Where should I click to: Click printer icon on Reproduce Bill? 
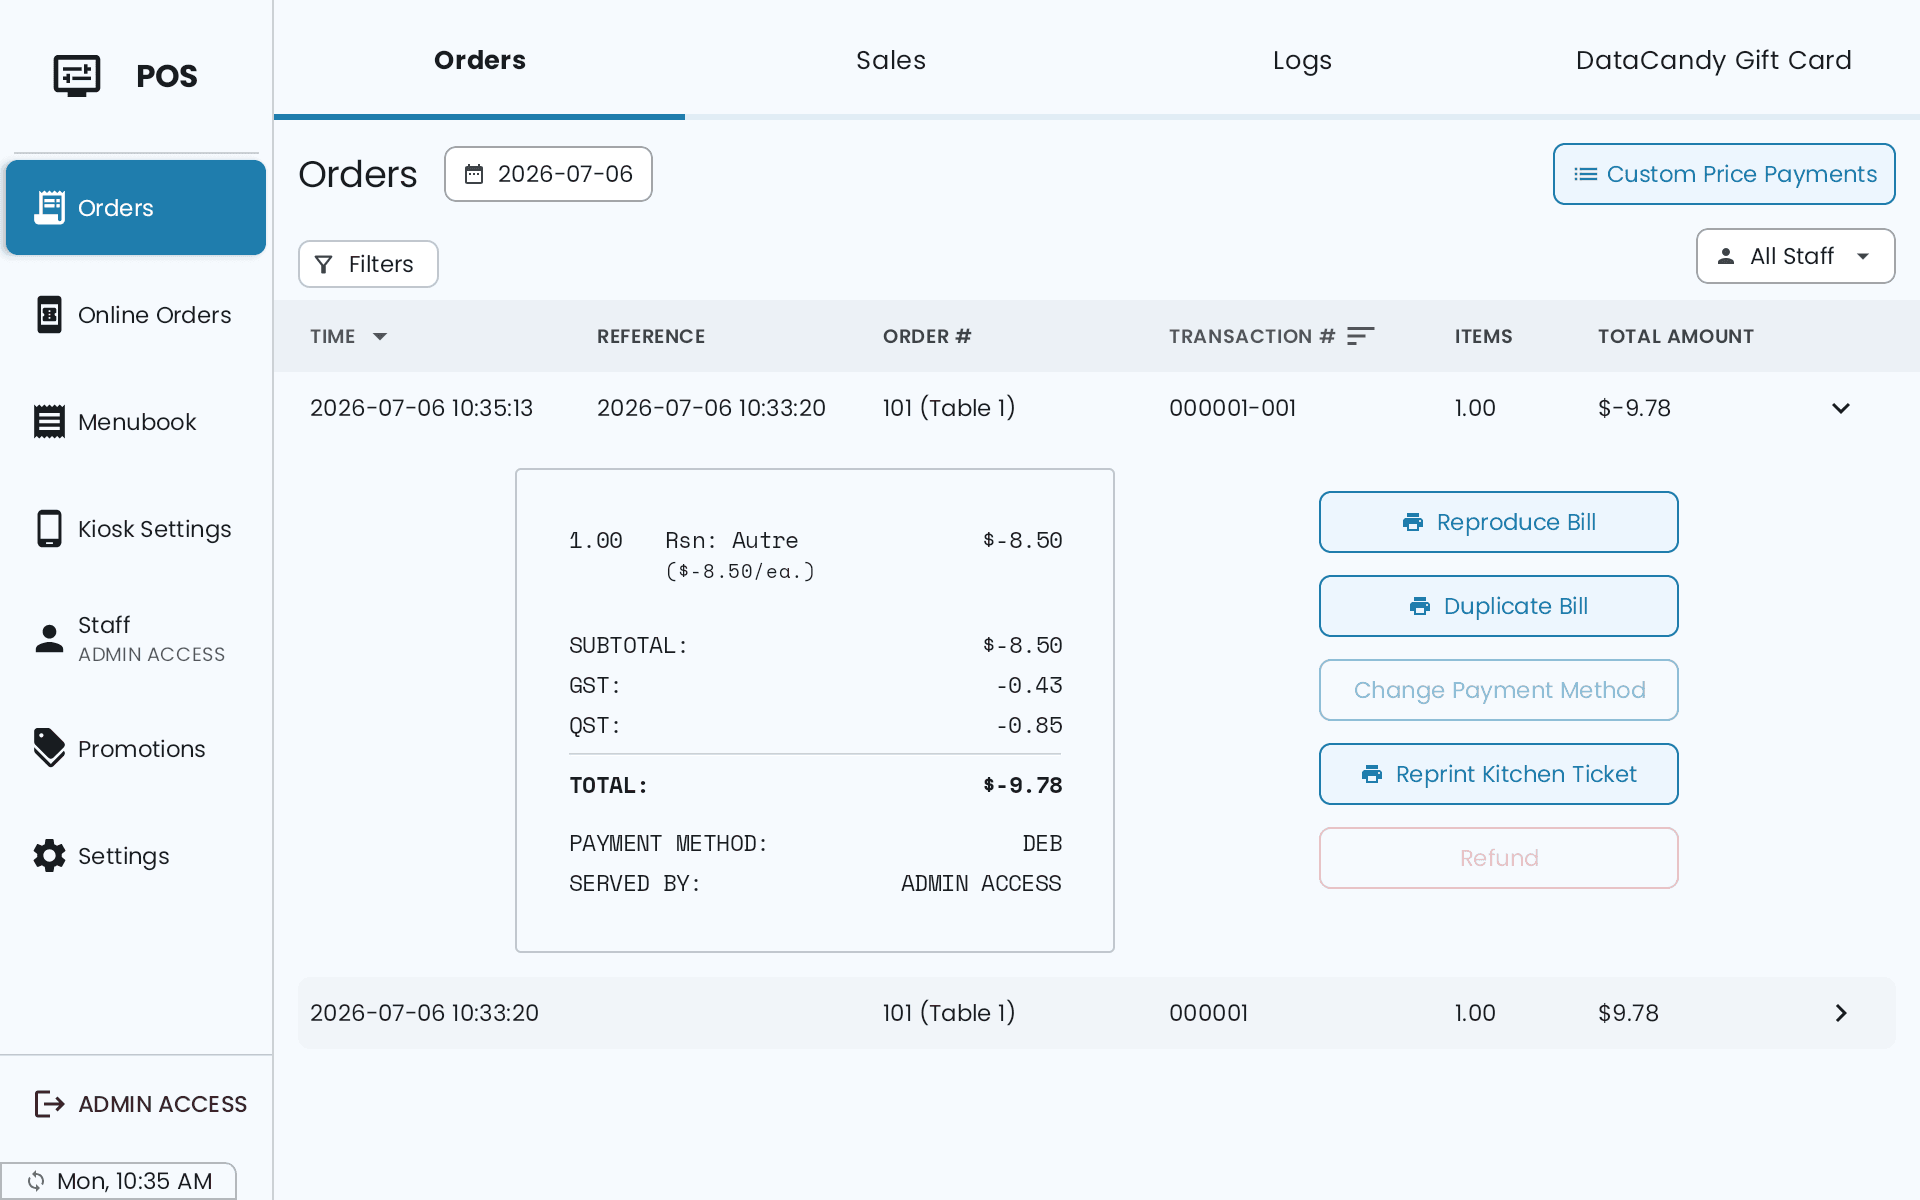point(1413,522)
